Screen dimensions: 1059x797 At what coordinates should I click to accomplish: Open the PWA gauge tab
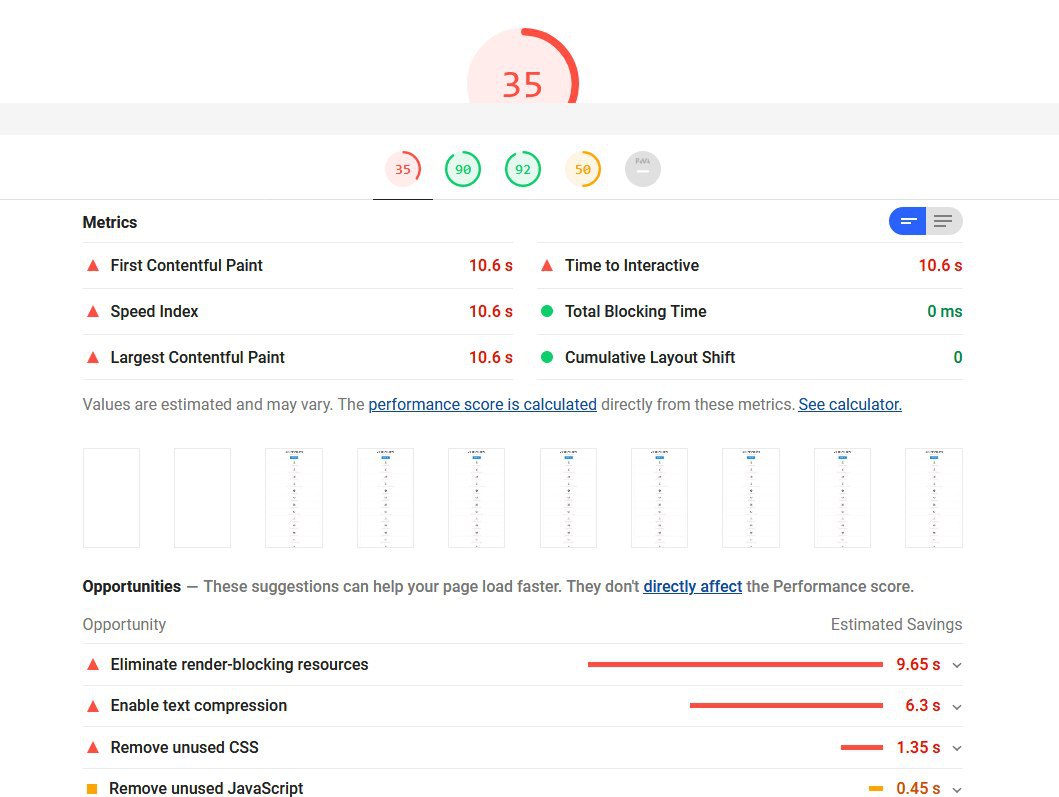click(x=643, y=169)
